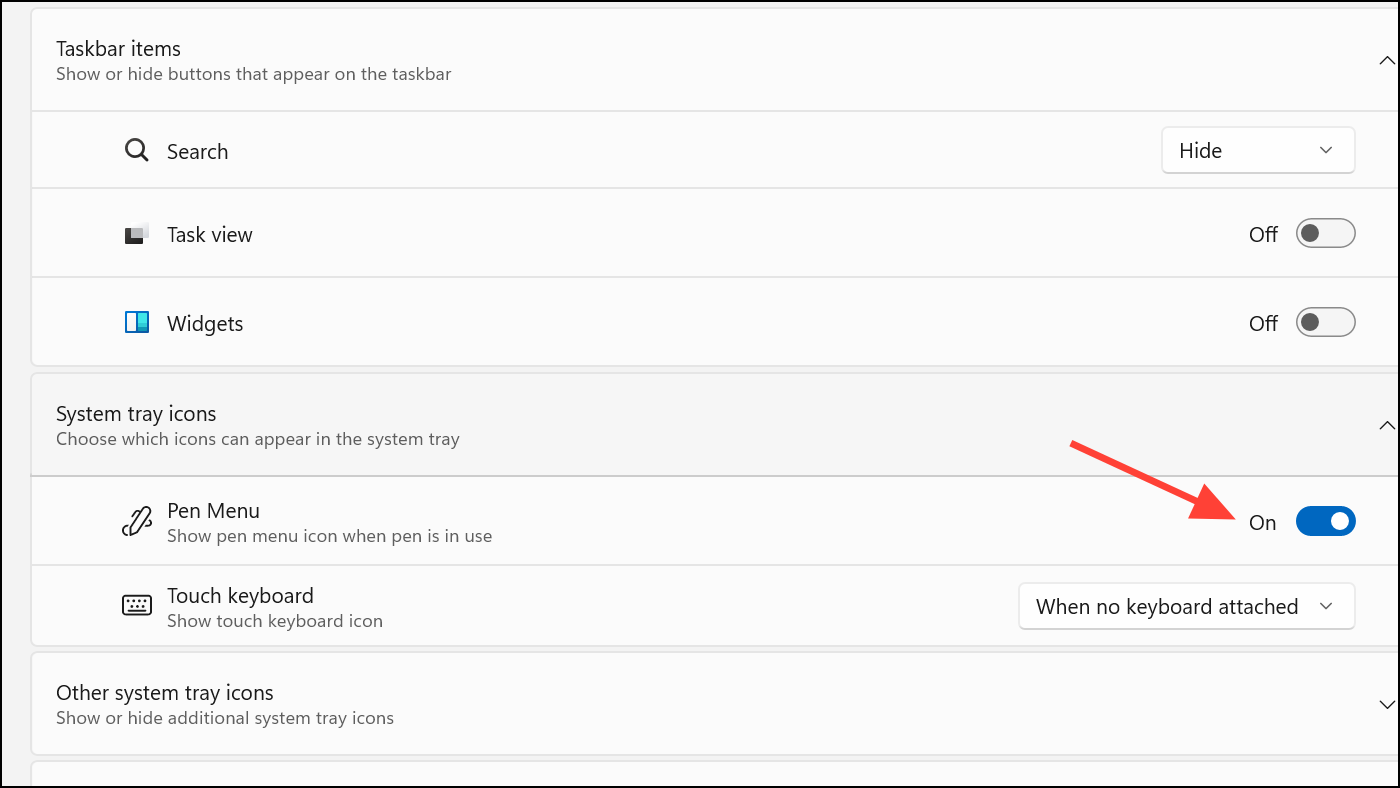Select the Taskbar items heading
Viewport: 1400px width, 788px height.
(118, 48)
